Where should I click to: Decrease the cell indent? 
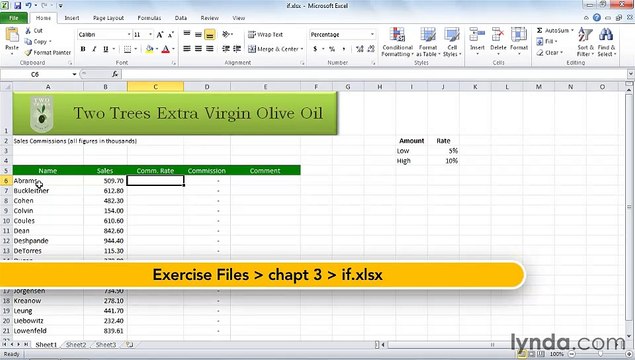226,49
